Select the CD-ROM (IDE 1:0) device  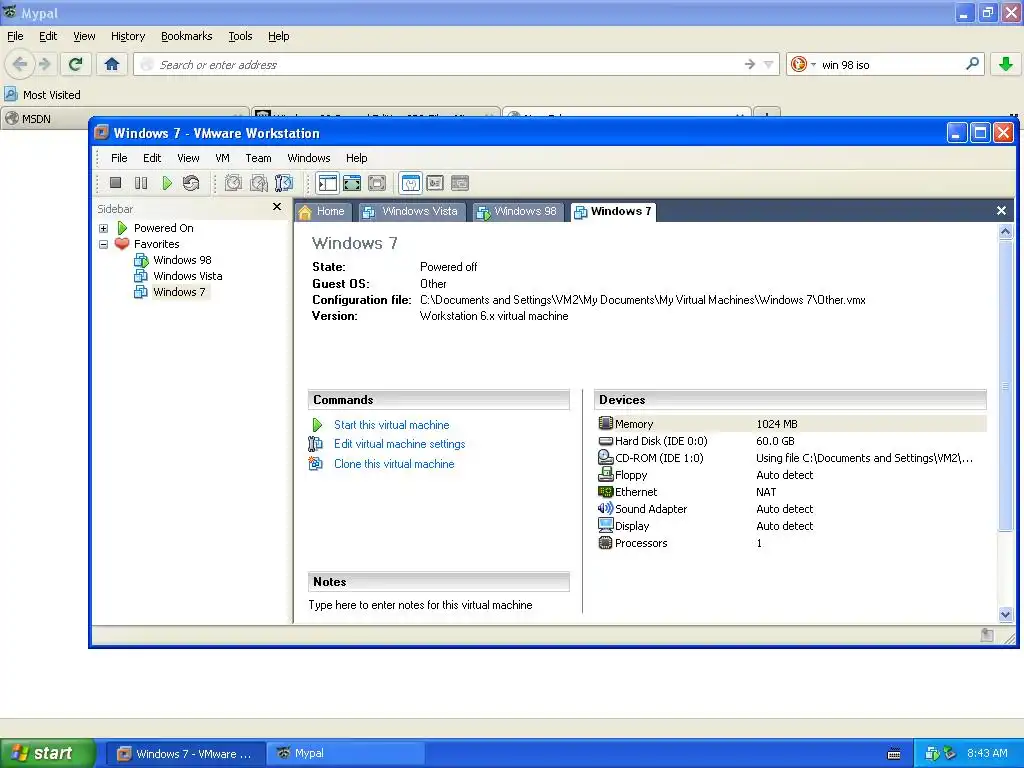[x=791, y=458]
